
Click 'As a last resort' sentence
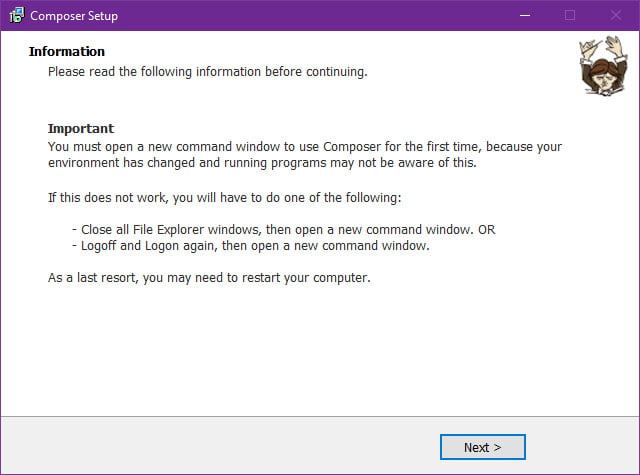click(209, 278)
